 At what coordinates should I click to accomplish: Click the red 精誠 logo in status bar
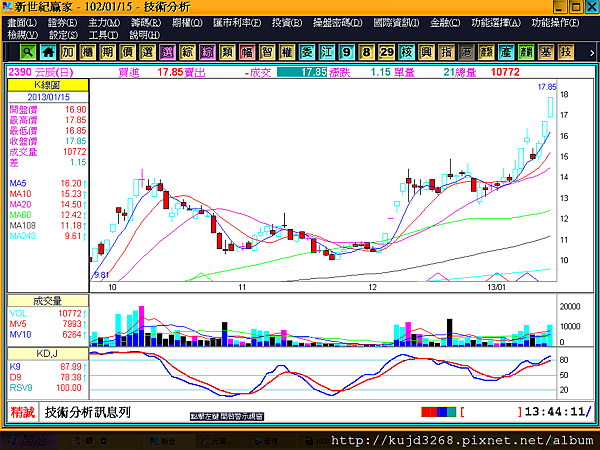coord(23,412)
